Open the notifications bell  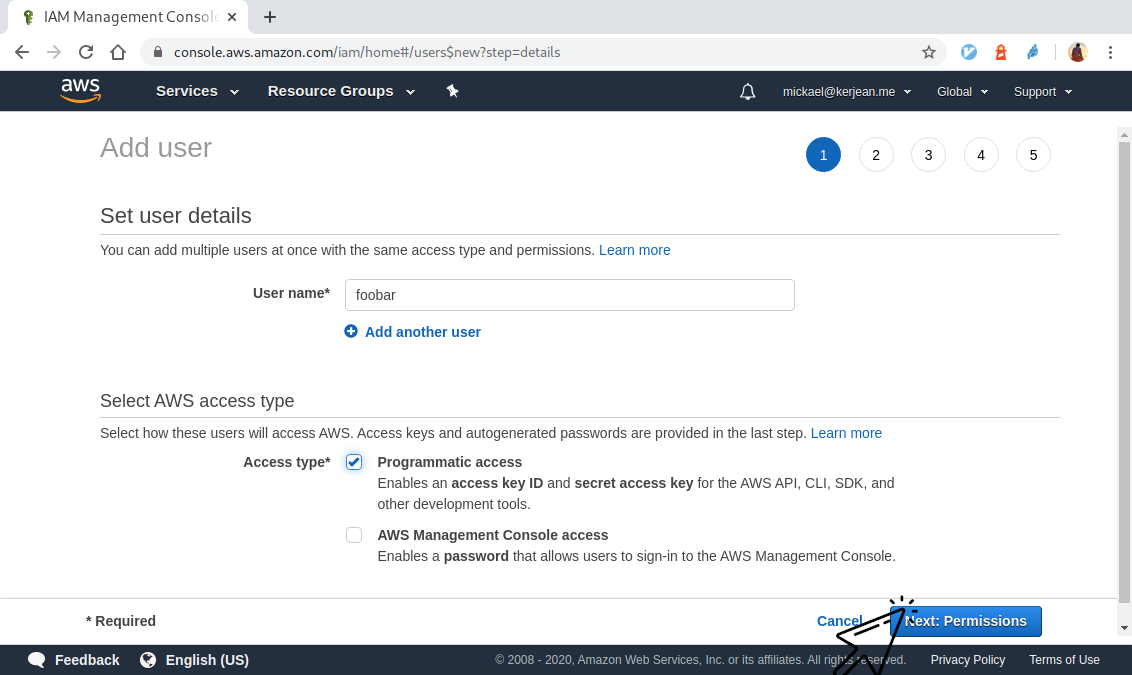(748, 92)
